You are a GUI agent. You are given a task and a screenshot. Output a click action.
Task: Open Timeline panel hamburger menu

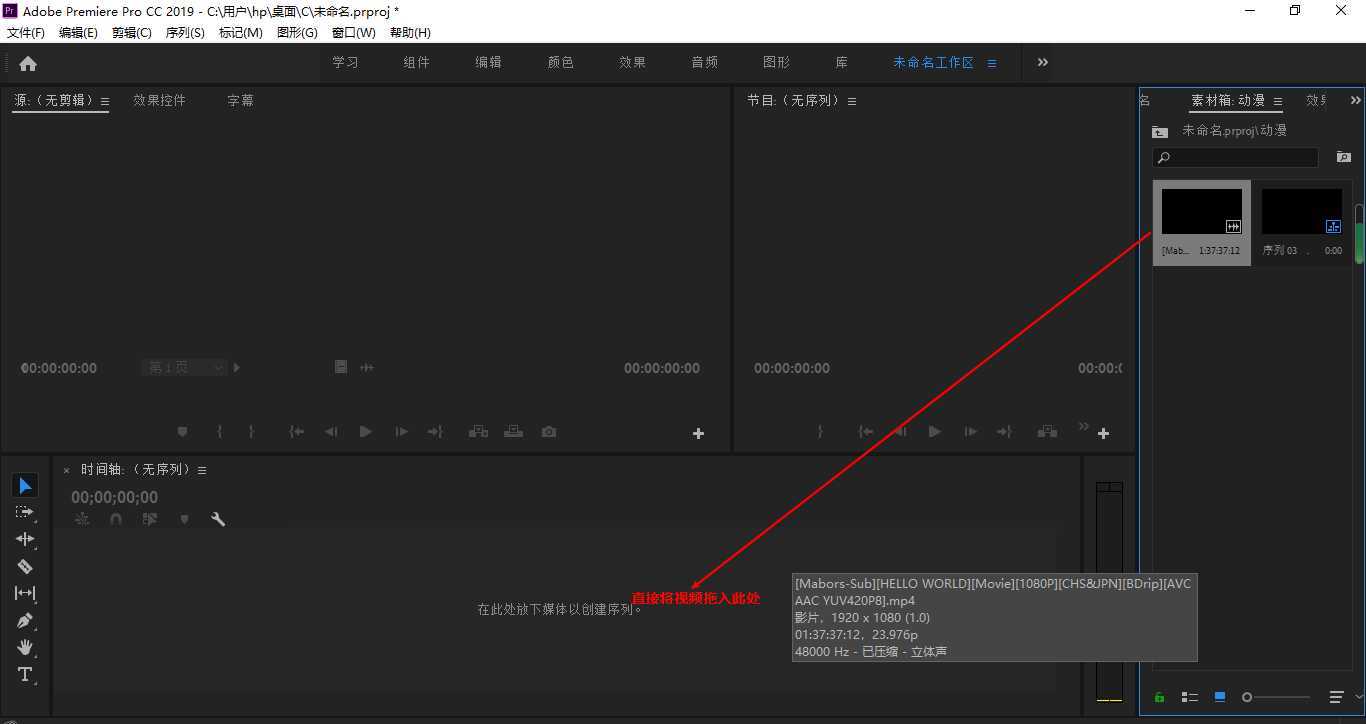202,470
